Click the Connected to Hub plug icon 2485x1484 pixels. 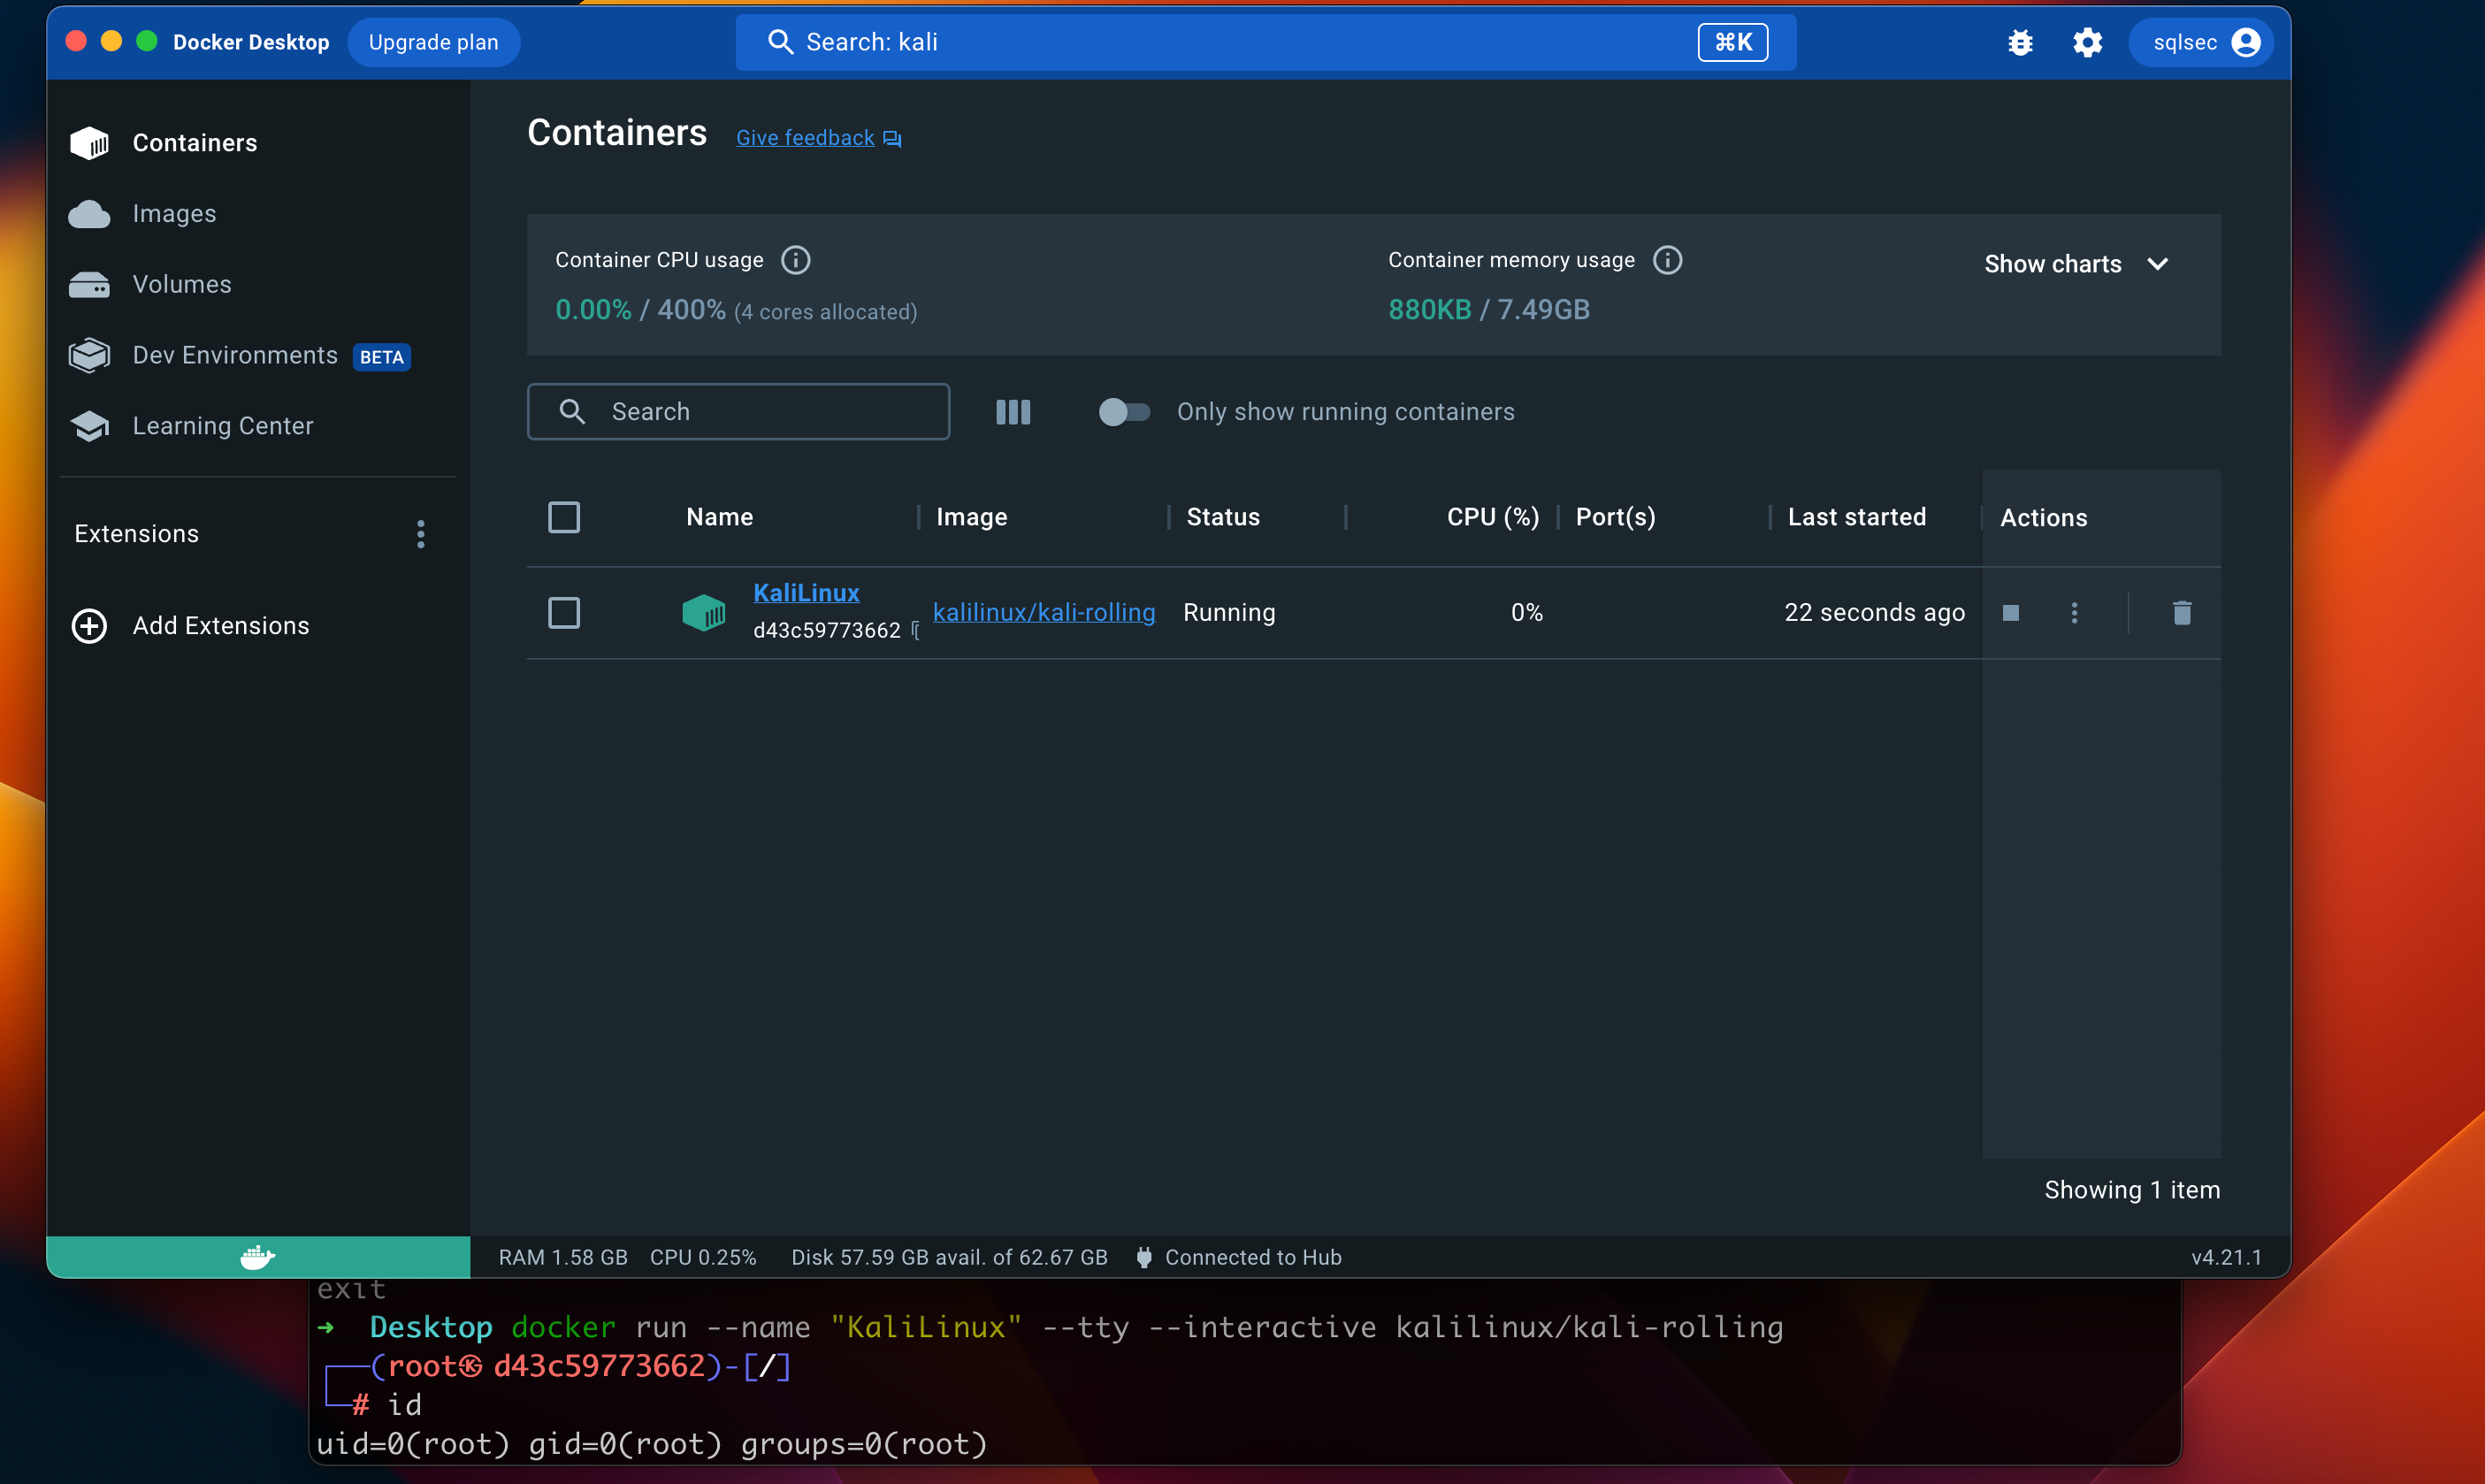pyautogui.click(x=1144, y=1257)
